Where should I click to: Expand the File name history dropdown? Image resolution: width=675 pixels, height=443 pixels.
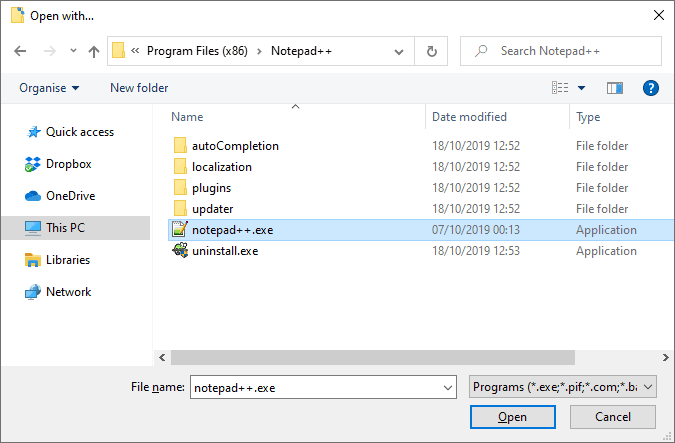pyautogui.click(x=446, y=385)
